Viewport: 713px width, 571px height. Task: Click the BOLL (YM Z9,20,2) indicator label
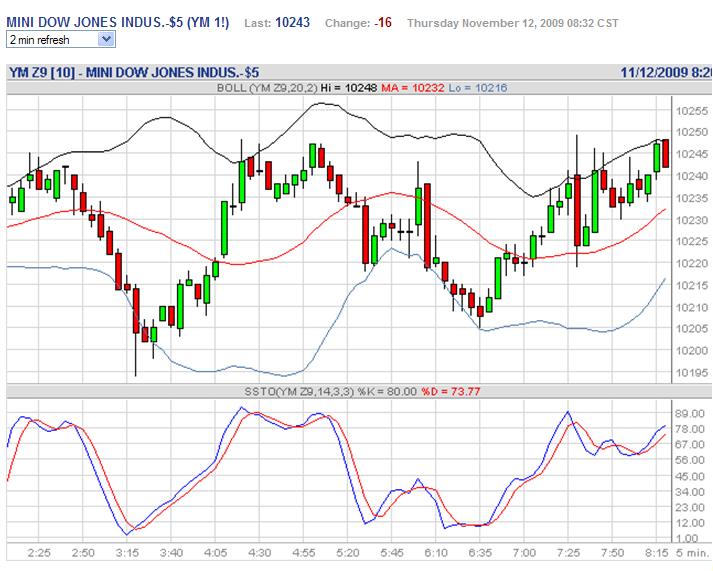tap(267, 88)
